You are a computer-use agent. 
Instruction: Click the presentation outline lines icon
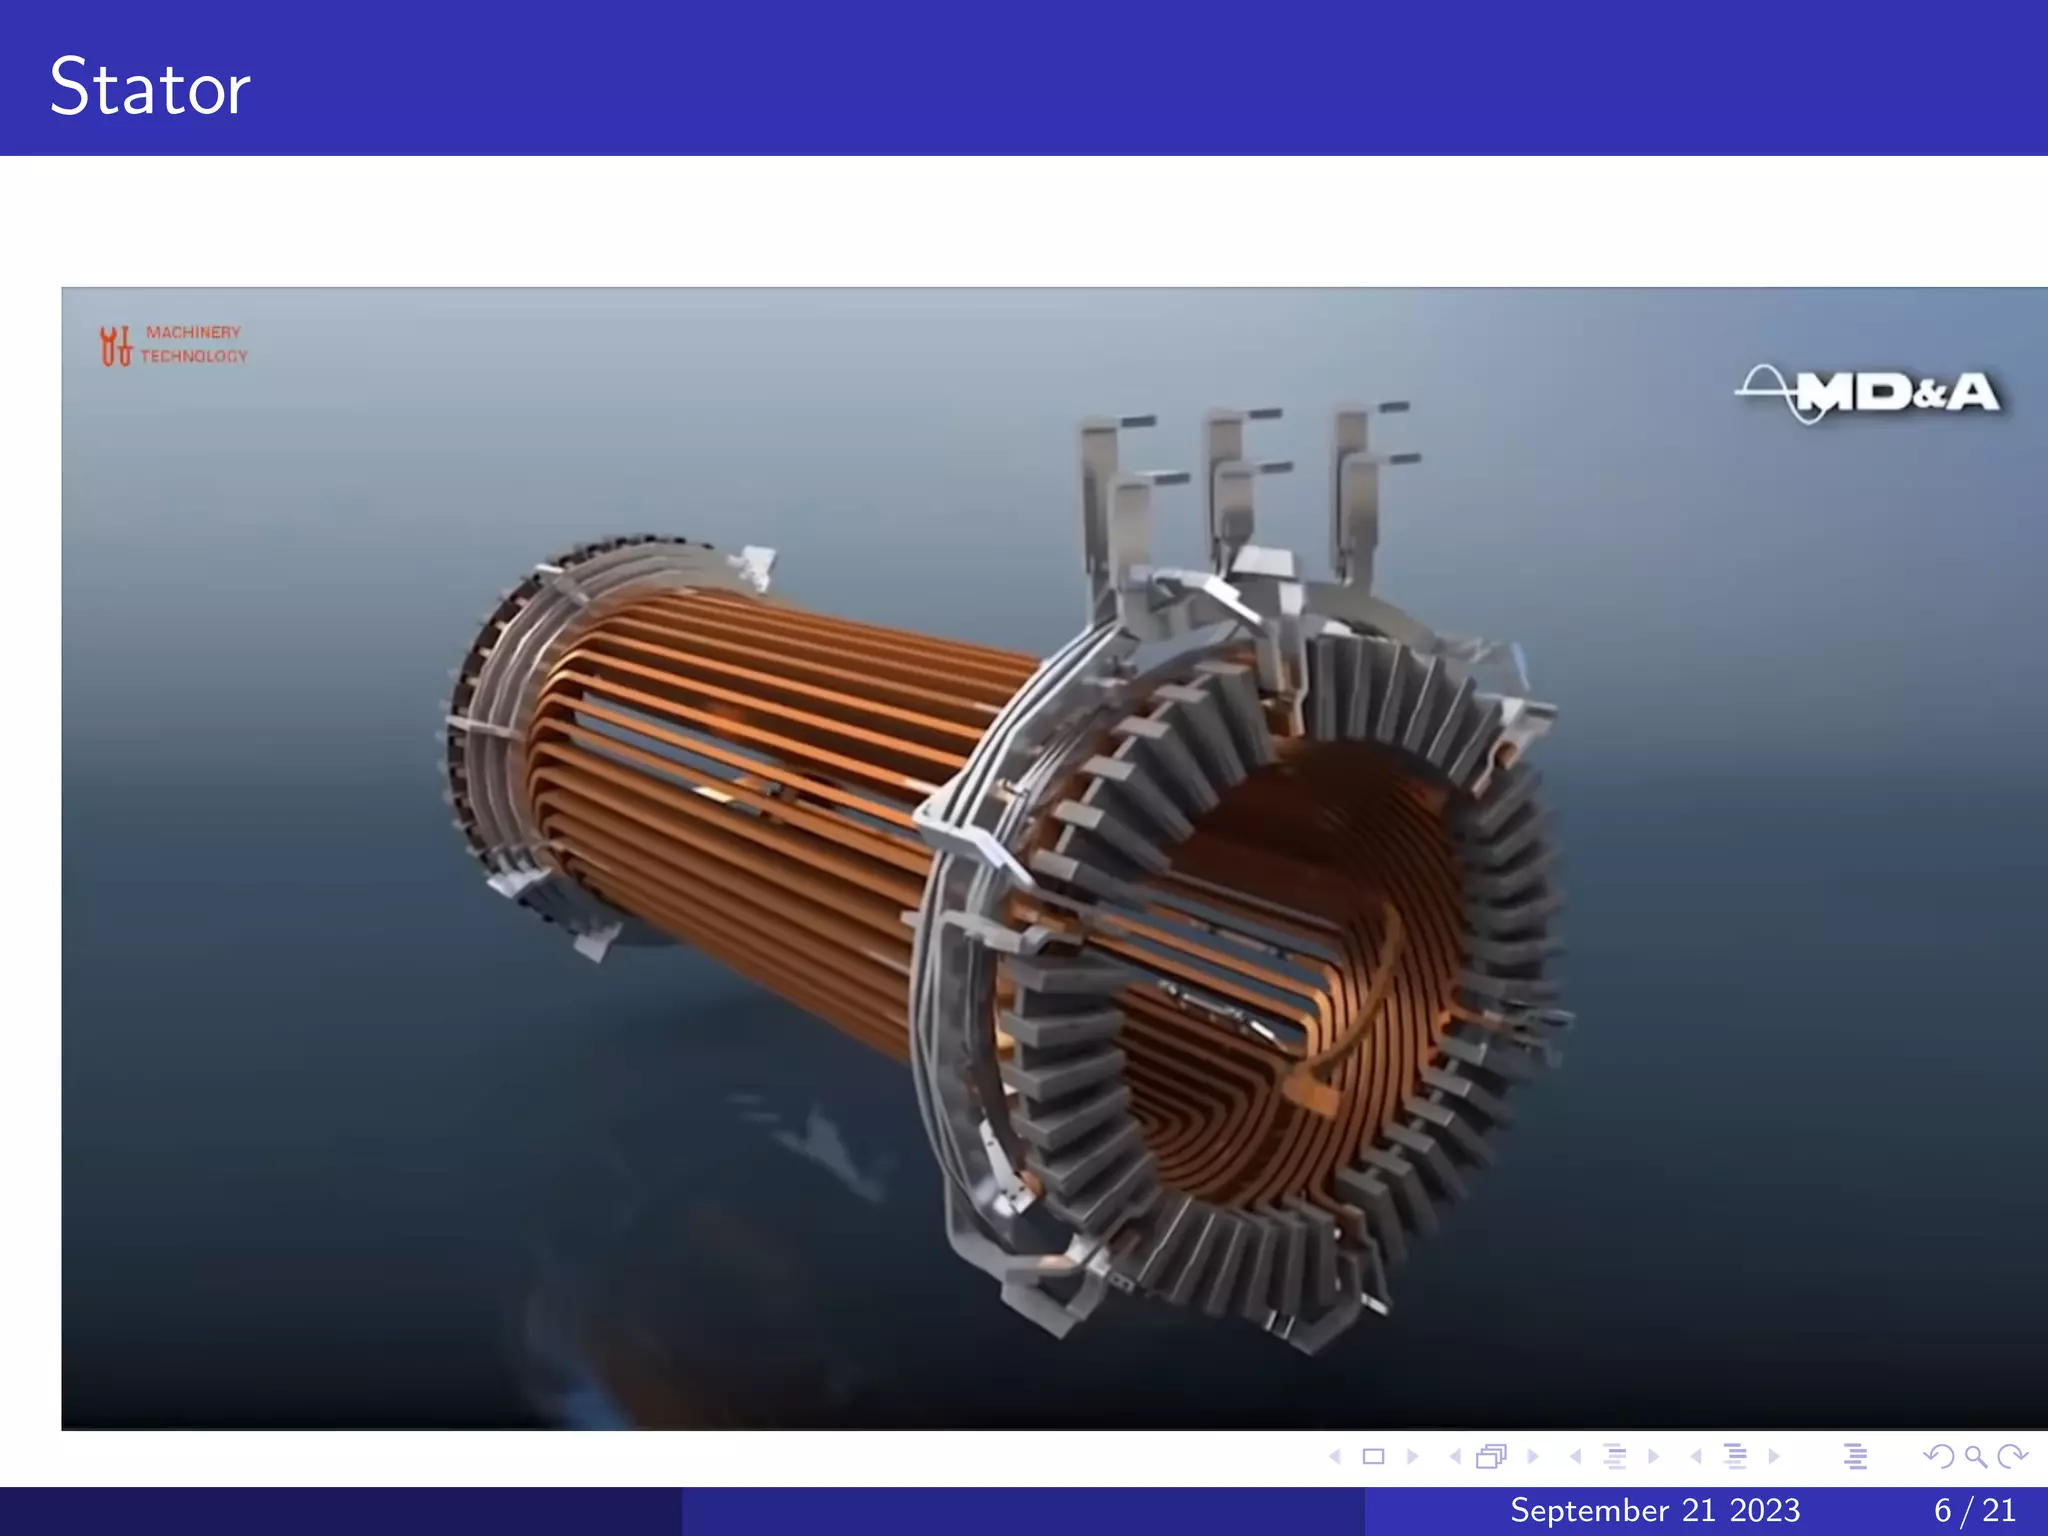tap(1855, 1457)
